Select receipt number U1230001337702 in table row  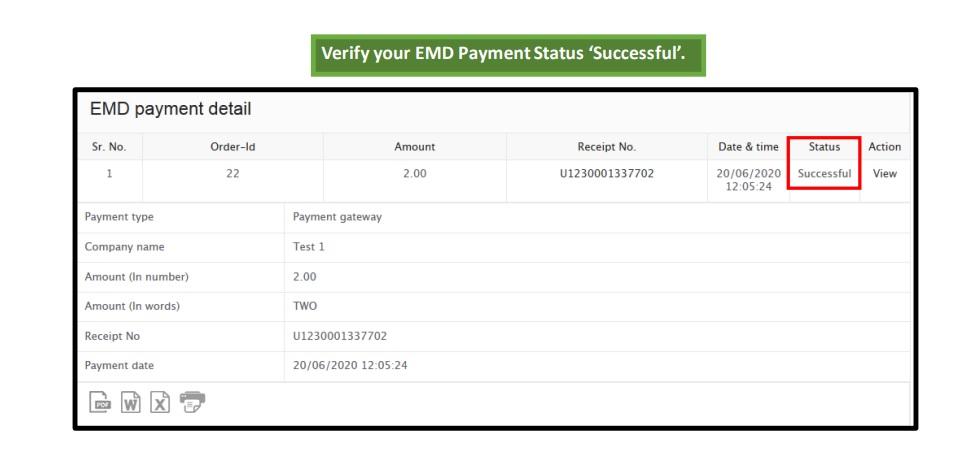click(606, 174)
